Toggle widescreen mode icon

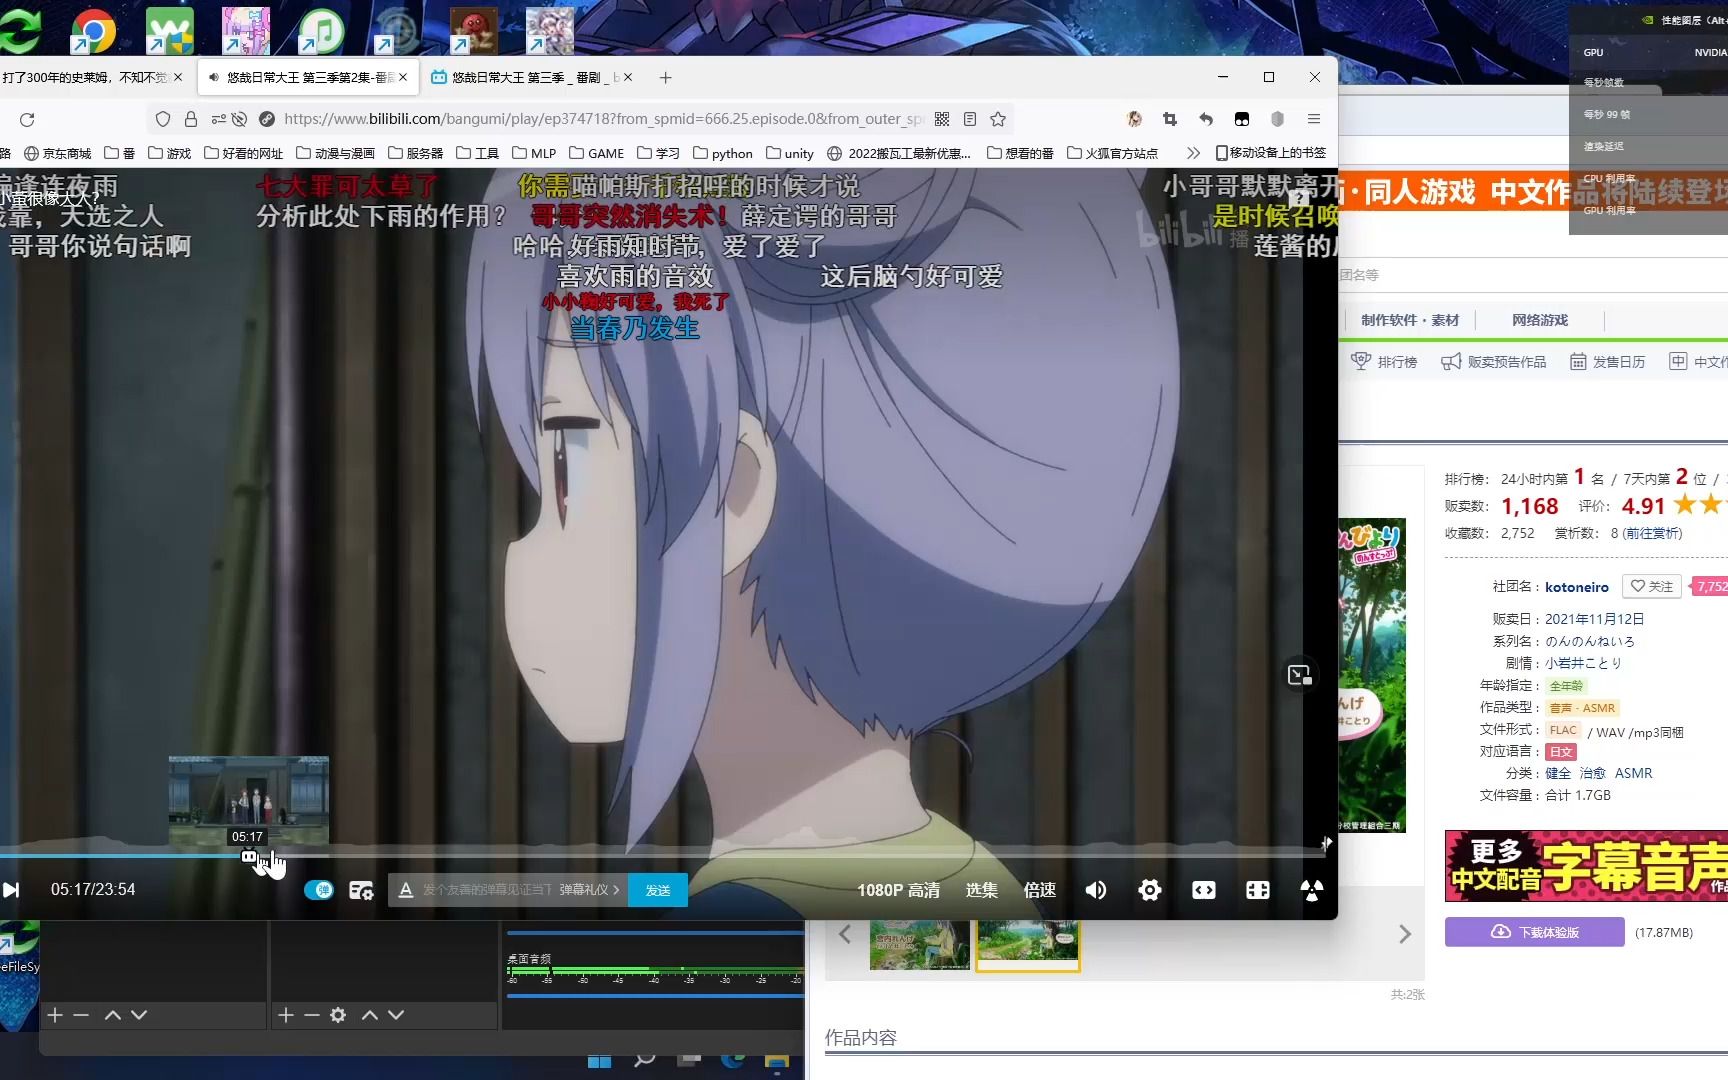tap(1204, 890)
